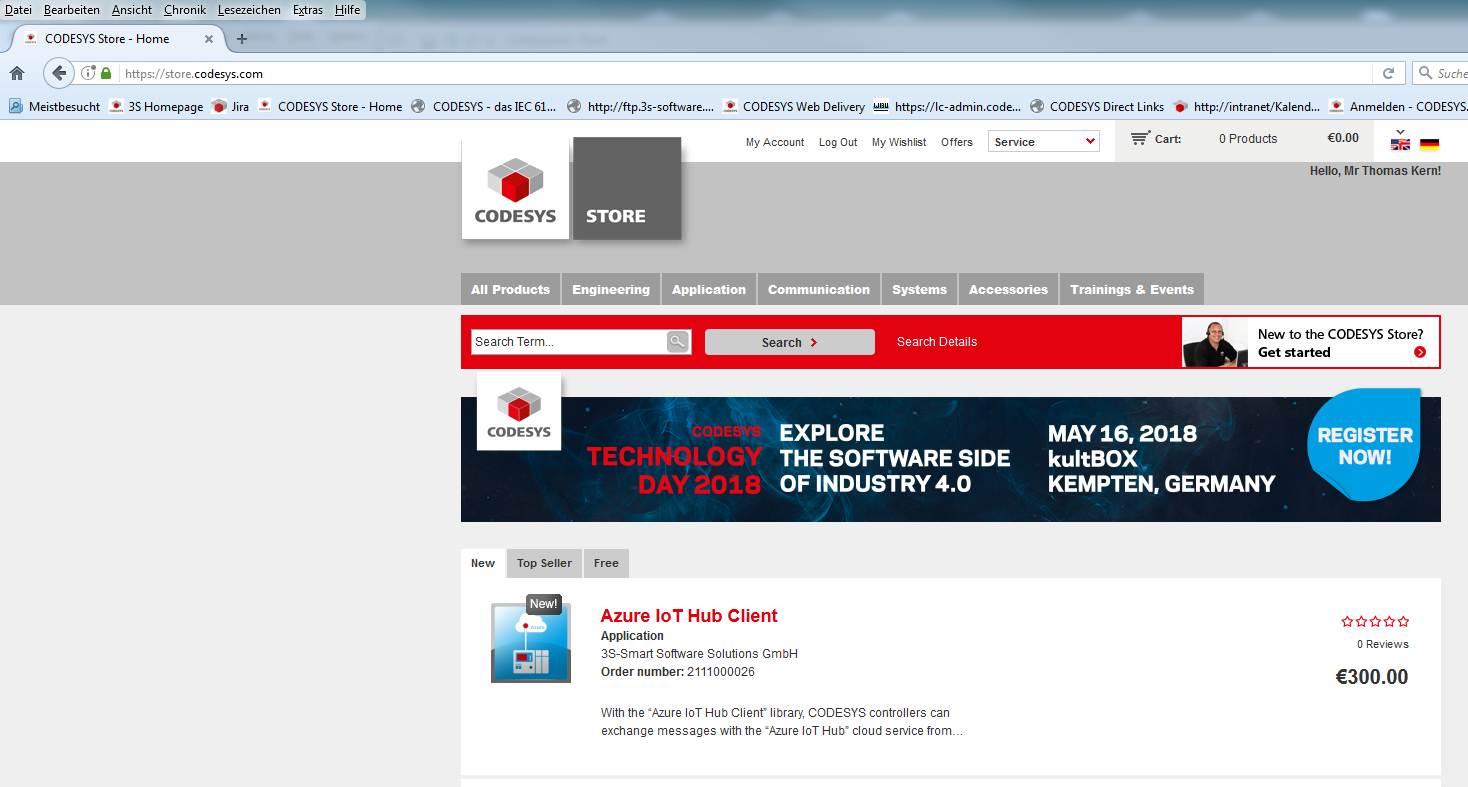Switch to the Top Seller tab
Image resolution: width=1468 pixels, height=787 pixels.
click(544, 563)
